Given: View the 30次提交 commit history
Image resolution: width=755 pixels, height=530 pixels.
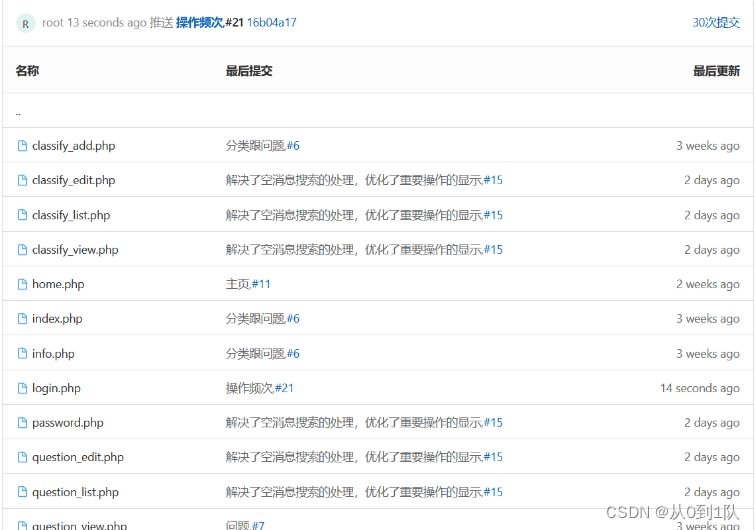Looking at the screenshot, I should 716,23.
